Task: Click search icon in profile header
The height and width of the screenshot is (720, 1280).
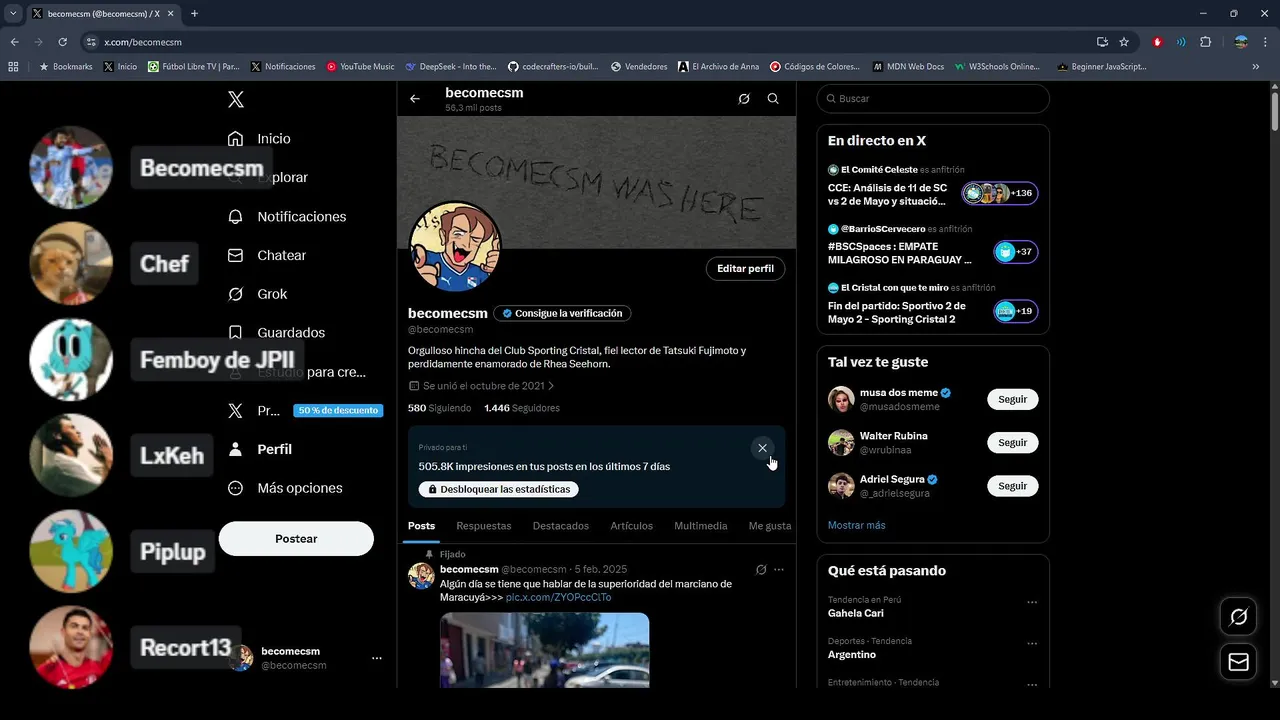Action: click(x=773, y=99)
